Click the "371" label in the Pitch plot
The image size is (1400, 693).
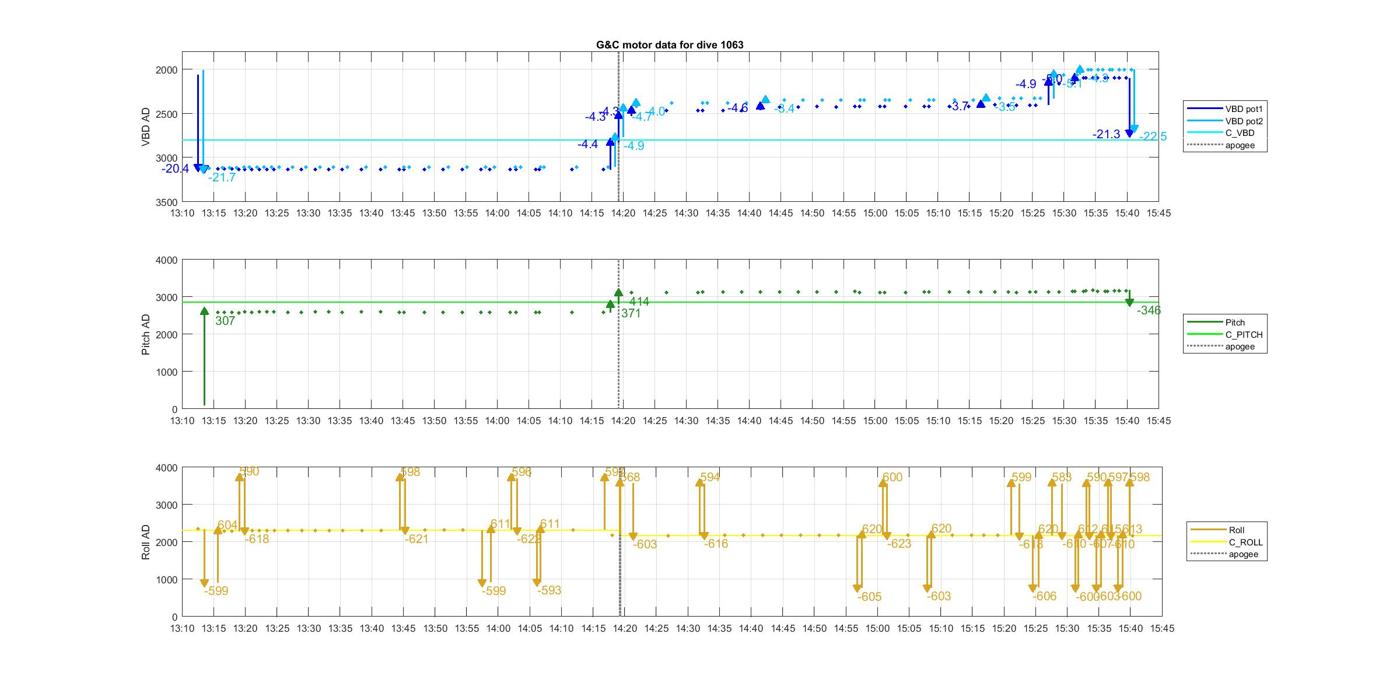631,314
